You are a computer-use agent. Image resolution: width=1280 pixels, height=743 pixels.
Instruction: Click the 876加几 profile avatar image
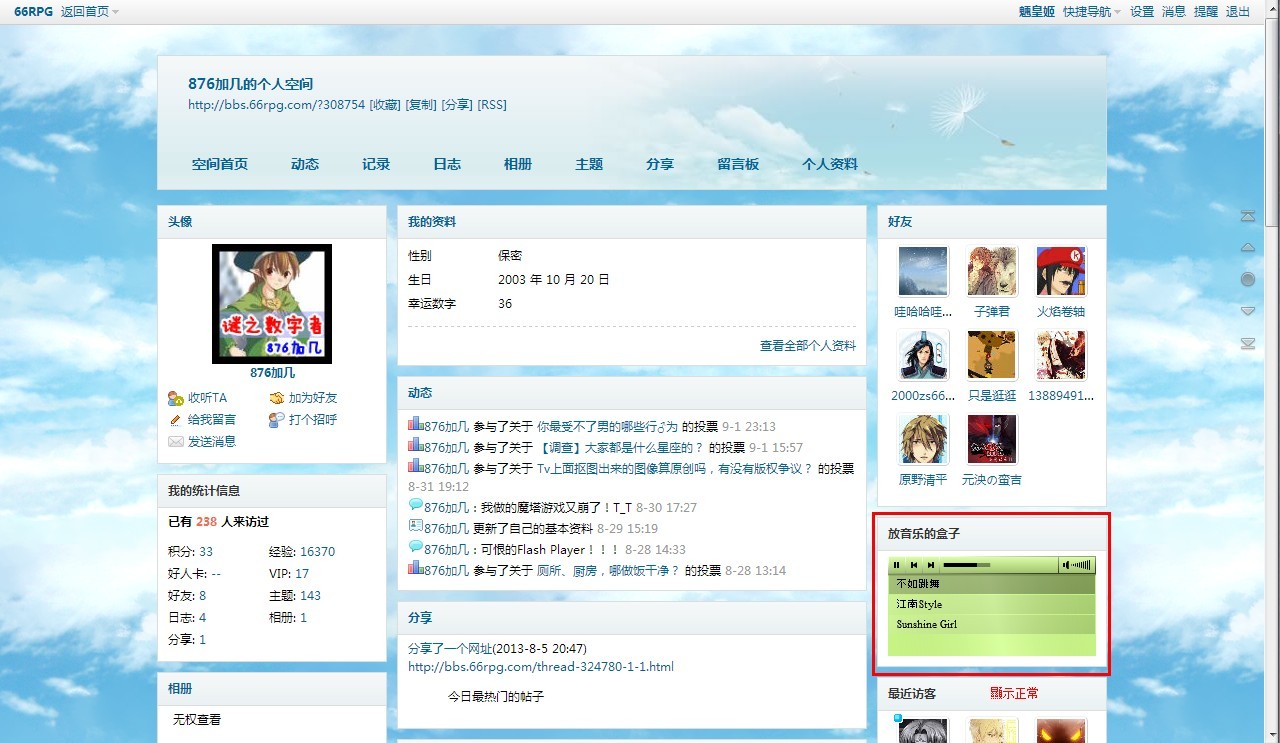(272, 304)
